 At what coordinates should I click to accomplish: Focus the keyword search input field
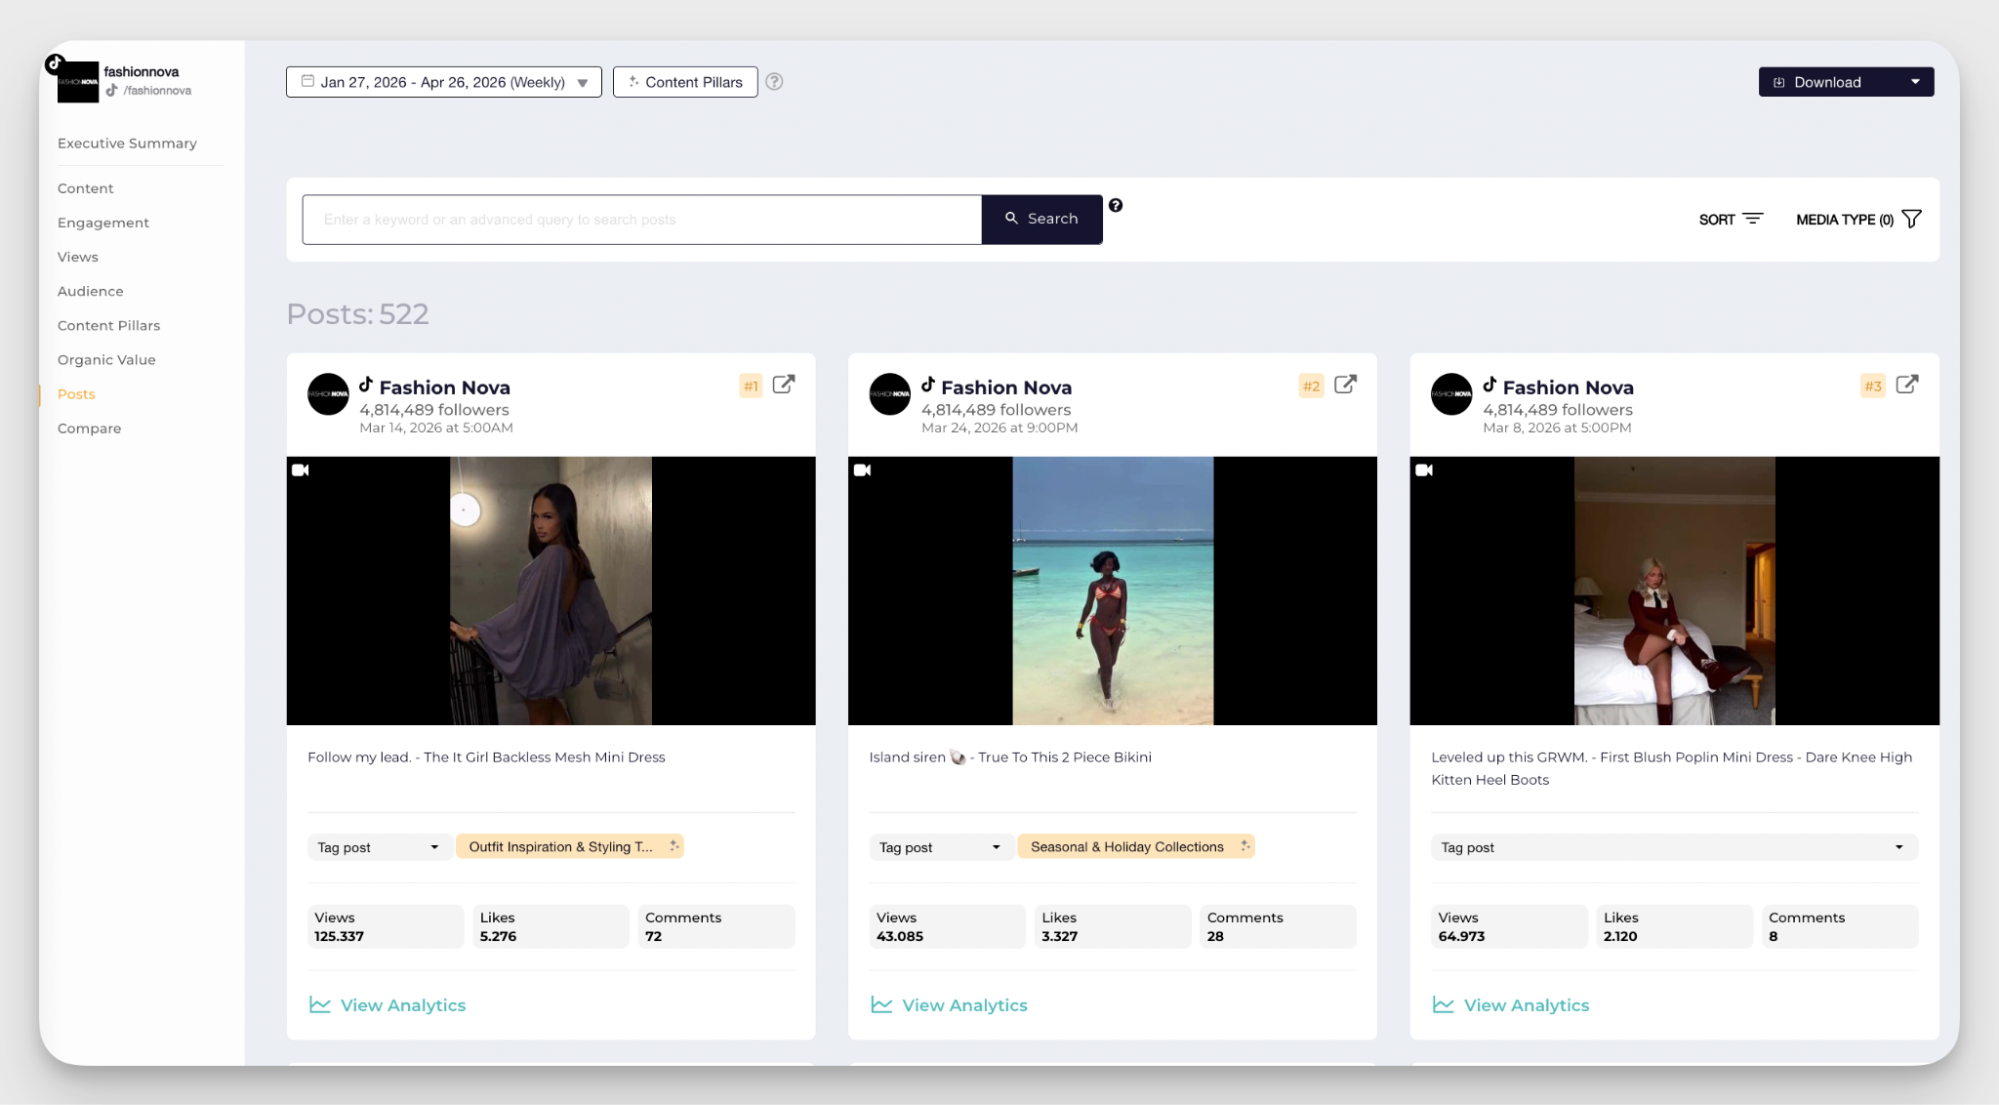[x=642, y=219]
